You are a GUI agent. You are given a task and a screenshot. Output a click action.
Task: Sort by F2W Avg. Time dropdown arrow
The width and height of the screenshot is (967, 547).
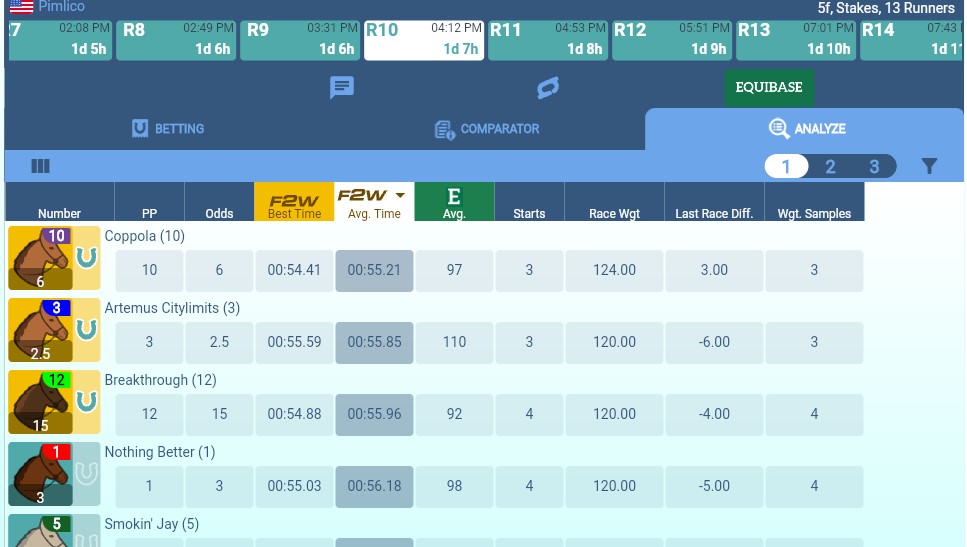[x=400, y=195]
